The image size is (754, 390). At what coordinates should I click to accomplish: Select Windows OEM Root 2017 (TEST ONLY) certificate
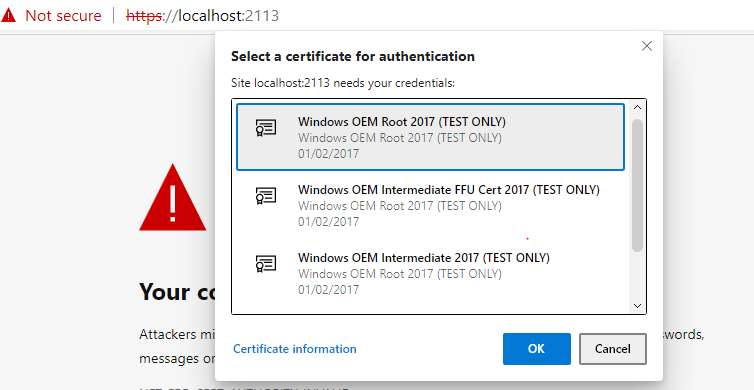430,137
